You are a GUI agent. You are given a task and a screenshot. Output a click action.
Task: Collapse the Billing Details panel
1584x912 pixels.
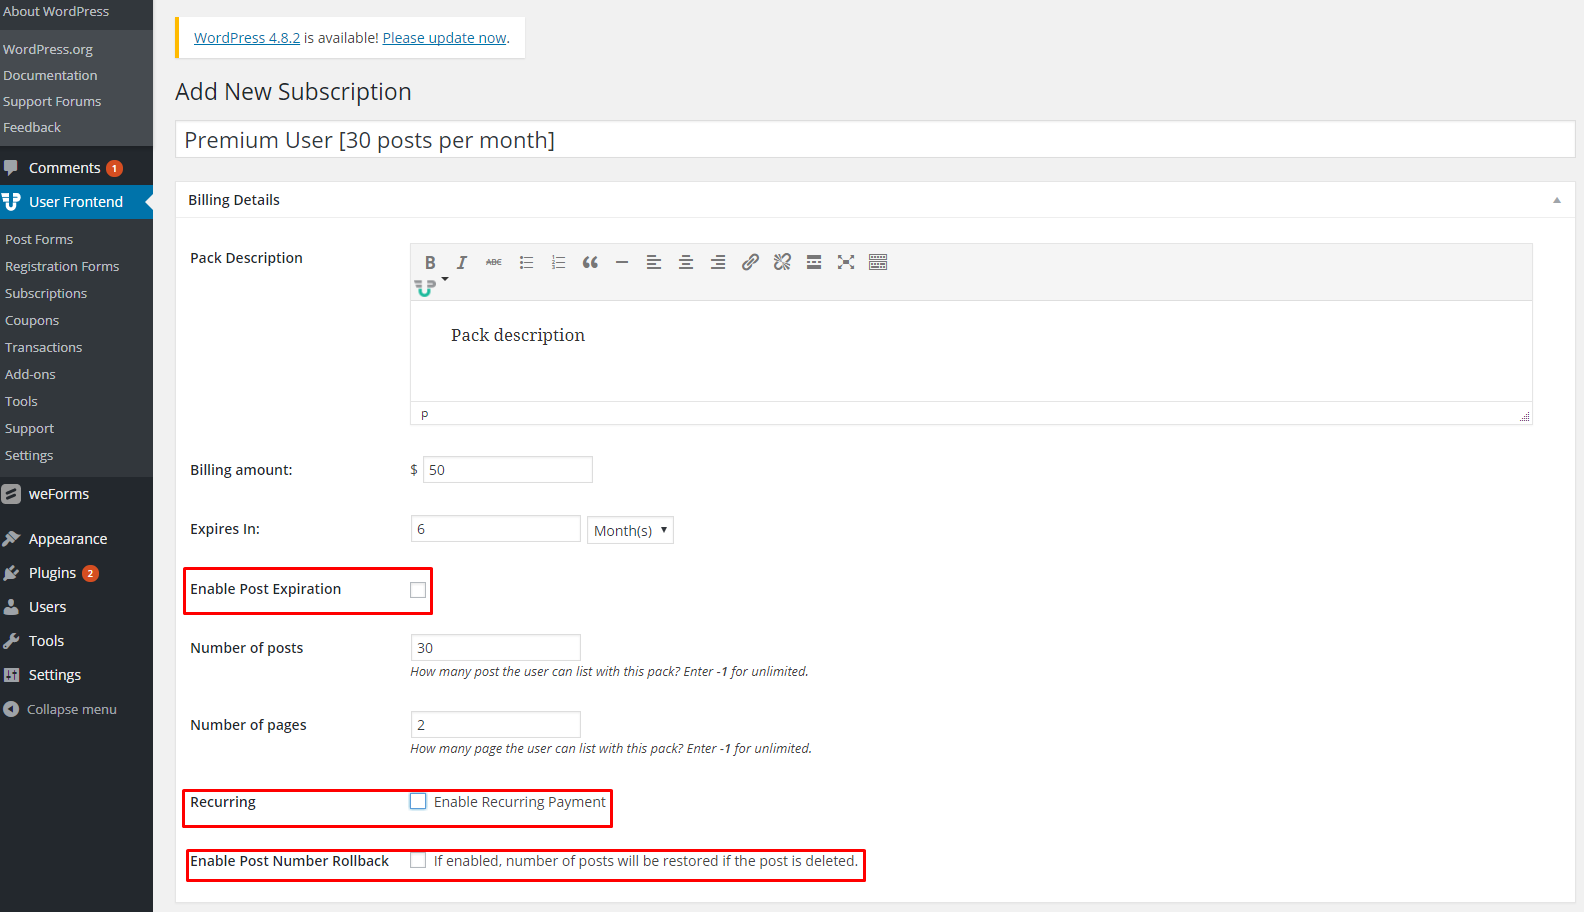coord(1557,200)
